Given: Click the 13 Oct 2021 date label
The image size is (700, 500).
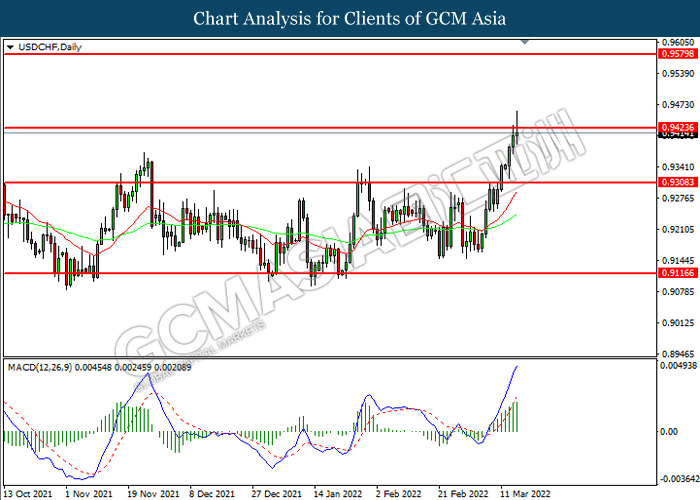Looking at the screenshot, I should coord(28,494).
